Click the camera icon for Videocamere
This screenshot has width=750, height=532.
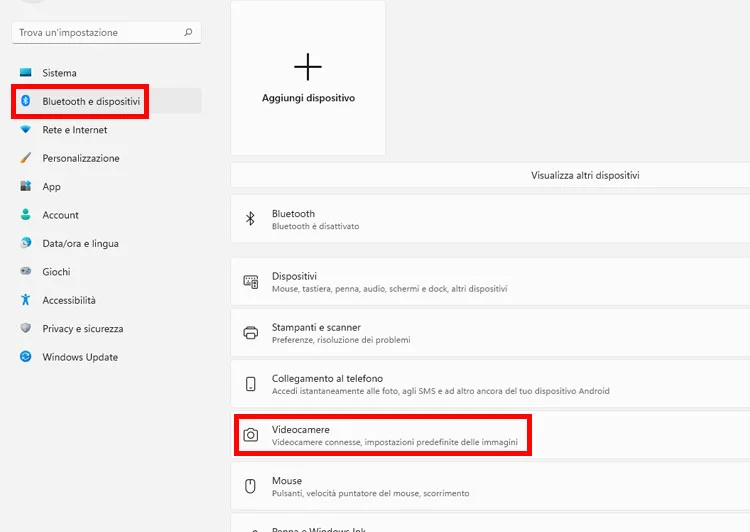point(251,435)
